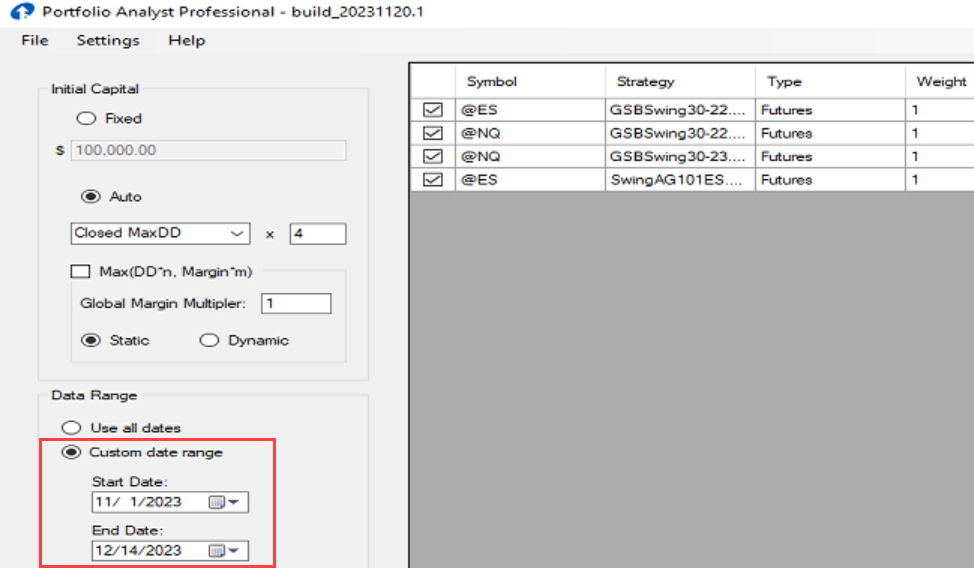
Task: Choose the Dynamic margin option
Action: tap(209, 340)
